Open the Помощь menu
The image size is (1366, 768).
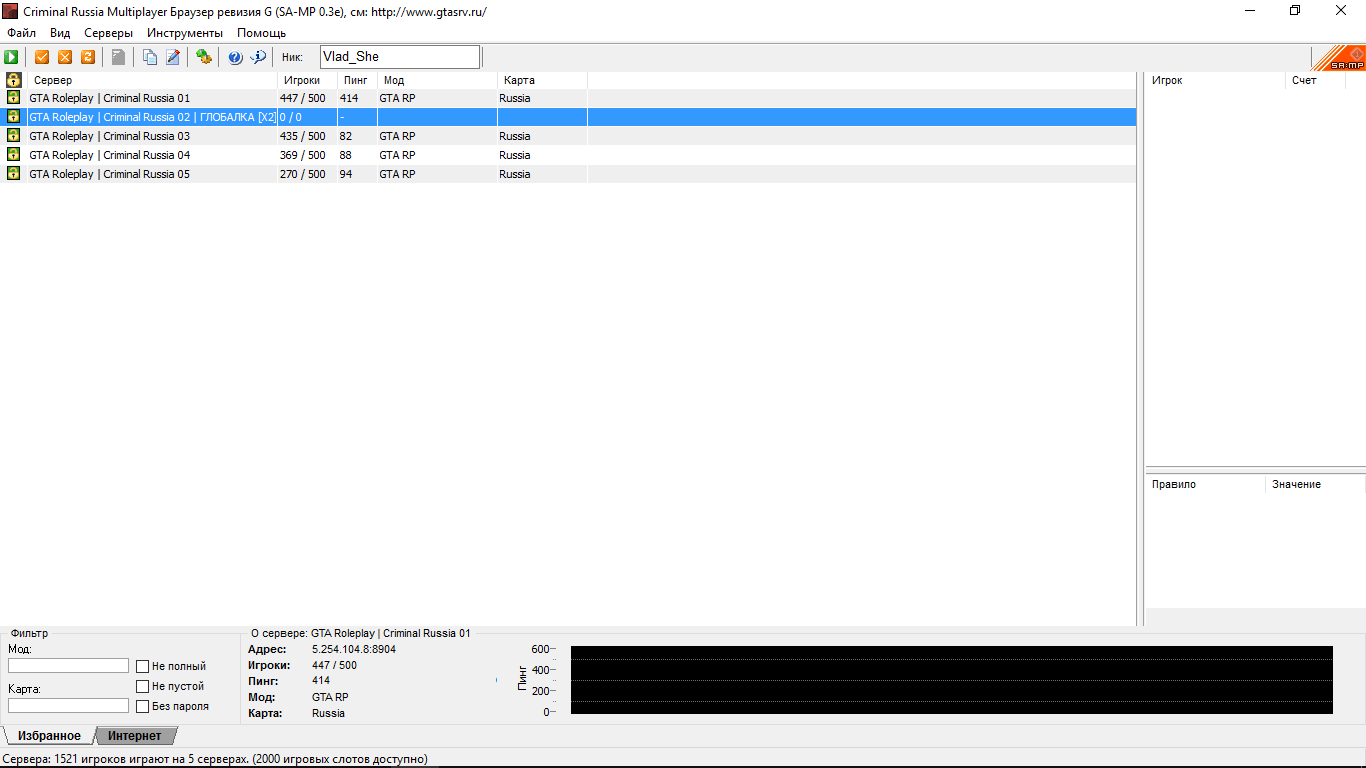(x=261, y=33)
